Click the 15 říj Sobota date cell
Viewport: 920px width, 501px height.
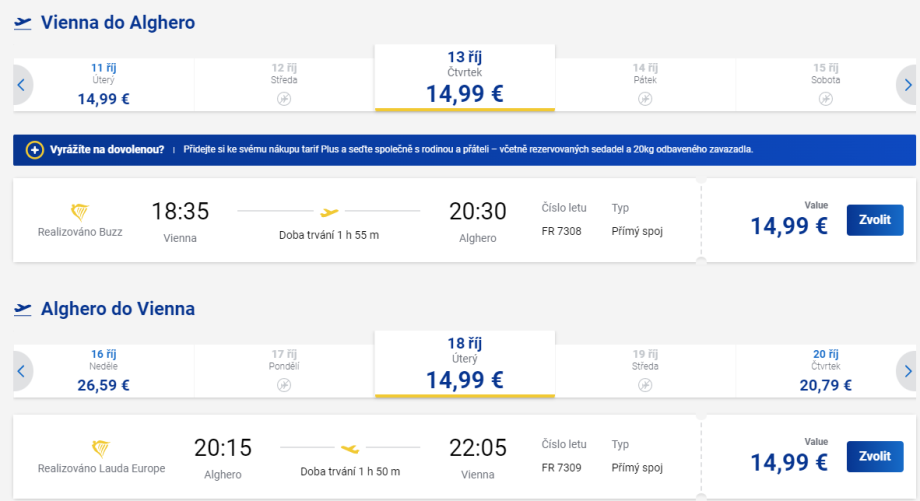coord(825,84)
